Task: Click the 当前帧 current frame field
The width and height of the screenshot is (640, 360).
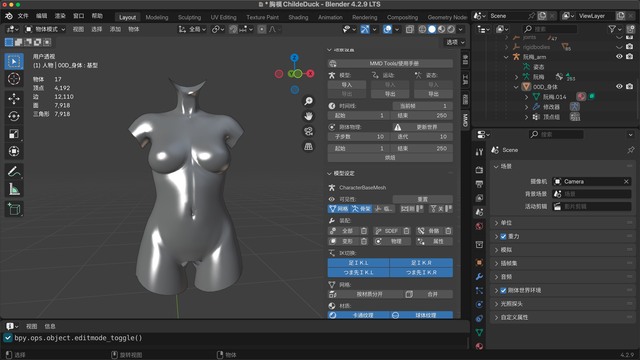Action: 422,106
